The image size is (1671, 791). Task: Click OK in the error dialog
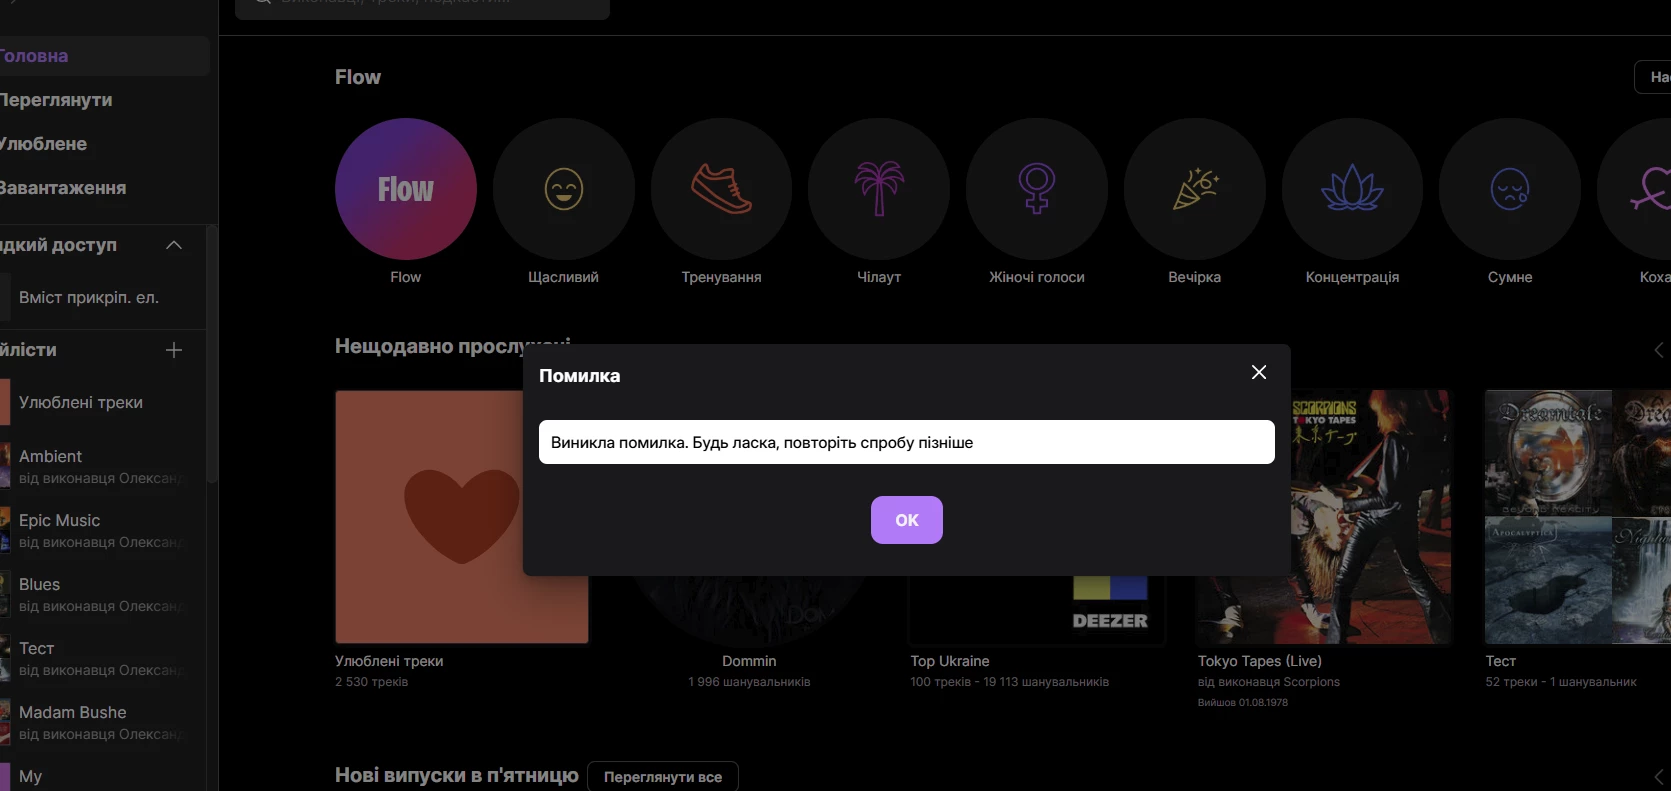[x=906, y=520]
